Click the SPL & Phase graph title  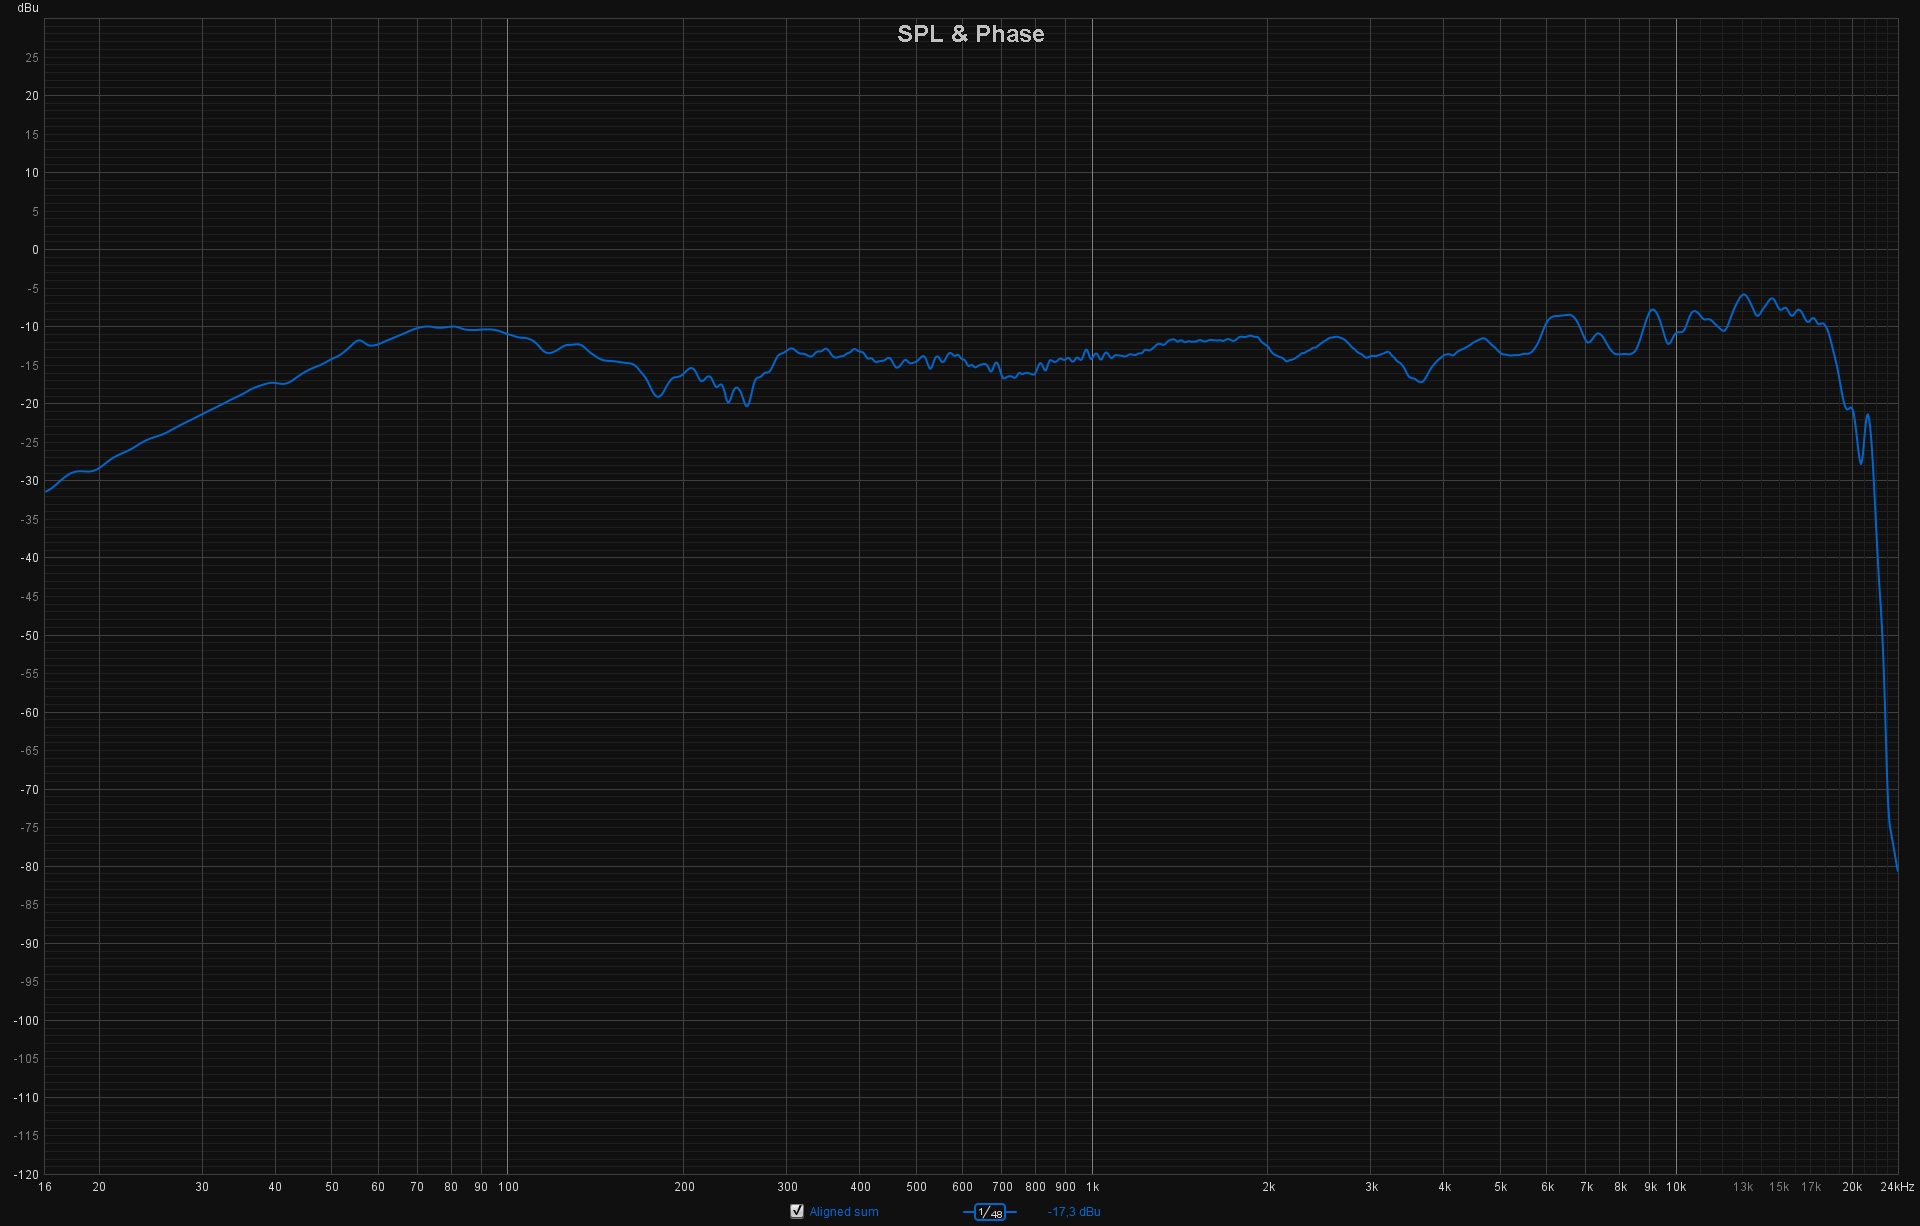[970, 34]
